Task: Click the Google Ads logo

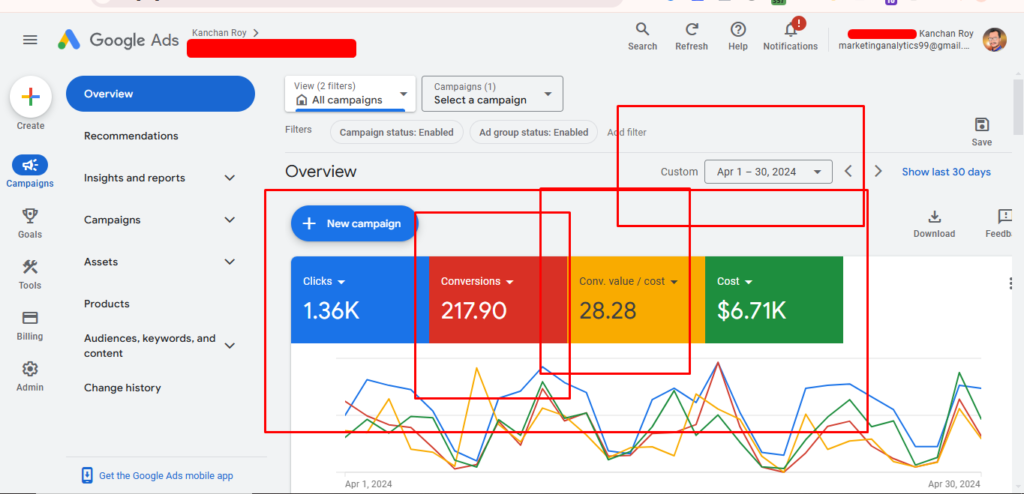Action: pos(118,40)
